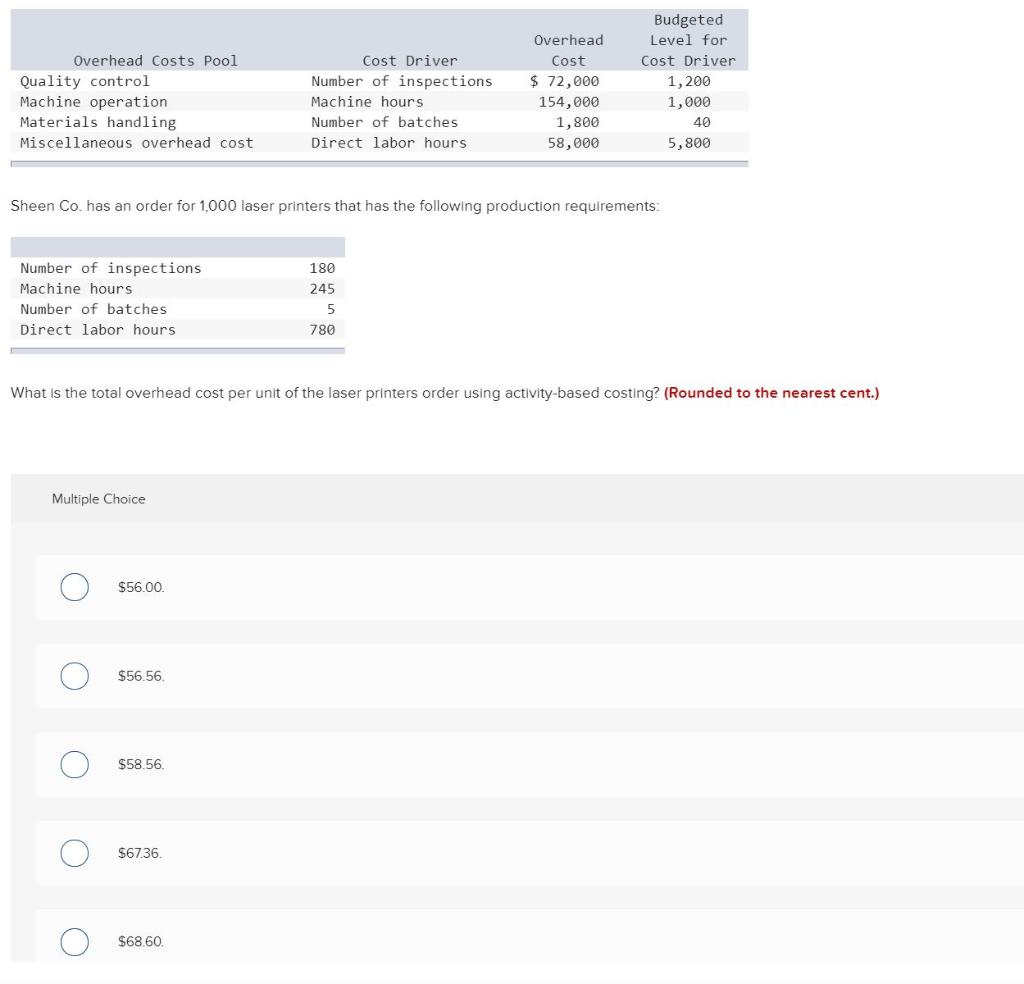Click the 'Quality control' row label
This screenshot has width=1024, height=984.
tap(85, 81)
